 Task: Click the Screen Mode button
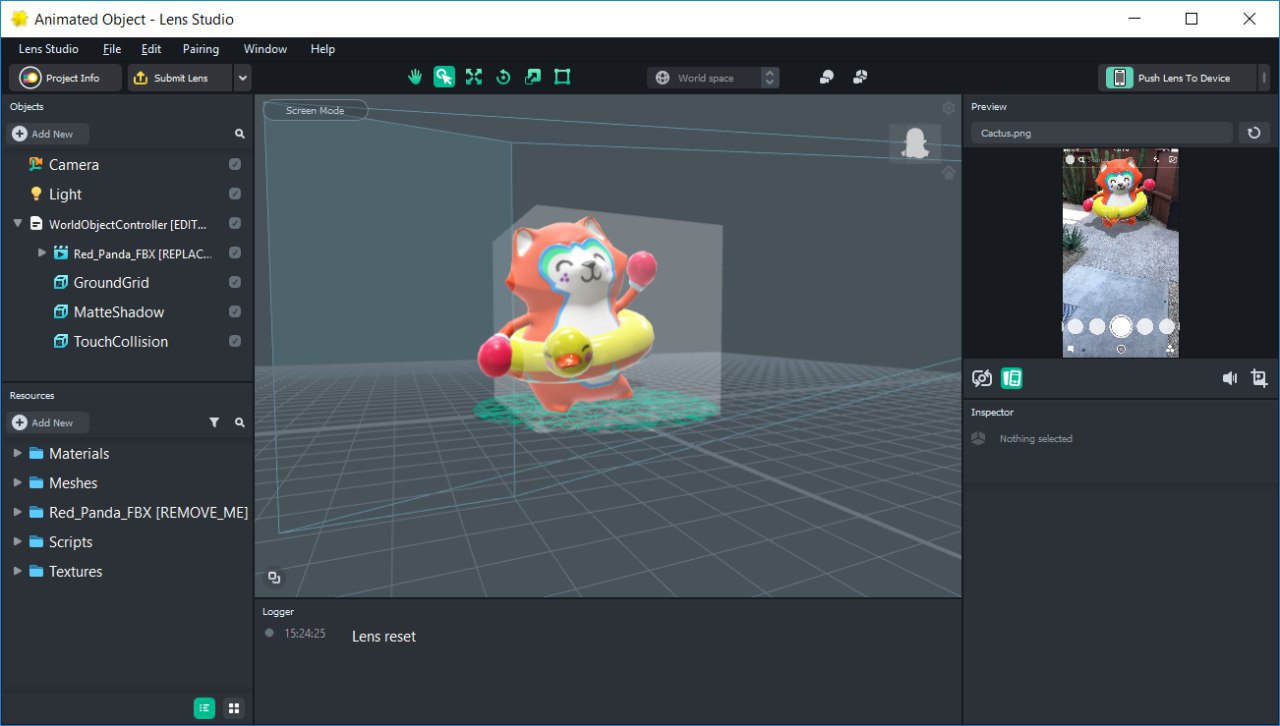coord(315,110)
